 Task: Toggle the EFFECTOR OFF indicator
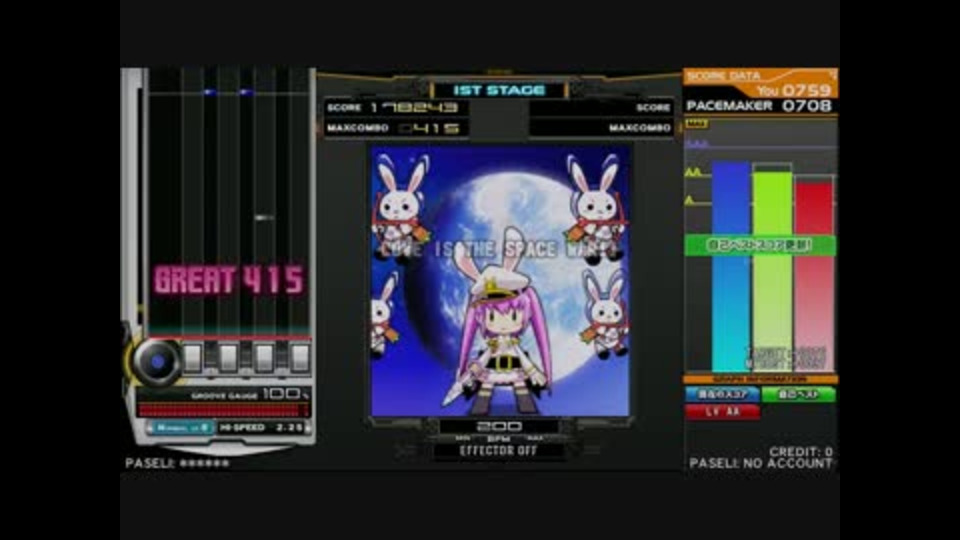[x=498, y=451]
